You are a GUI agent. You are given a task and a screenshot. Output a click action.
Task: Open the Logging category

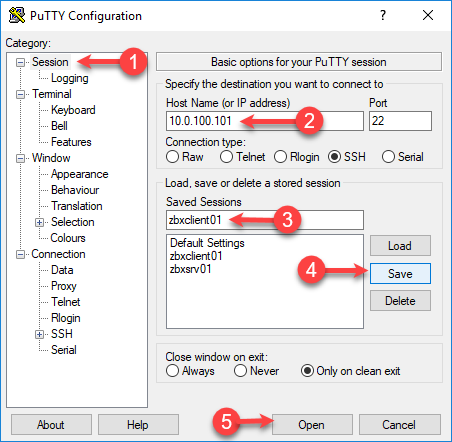click(69, 78)
